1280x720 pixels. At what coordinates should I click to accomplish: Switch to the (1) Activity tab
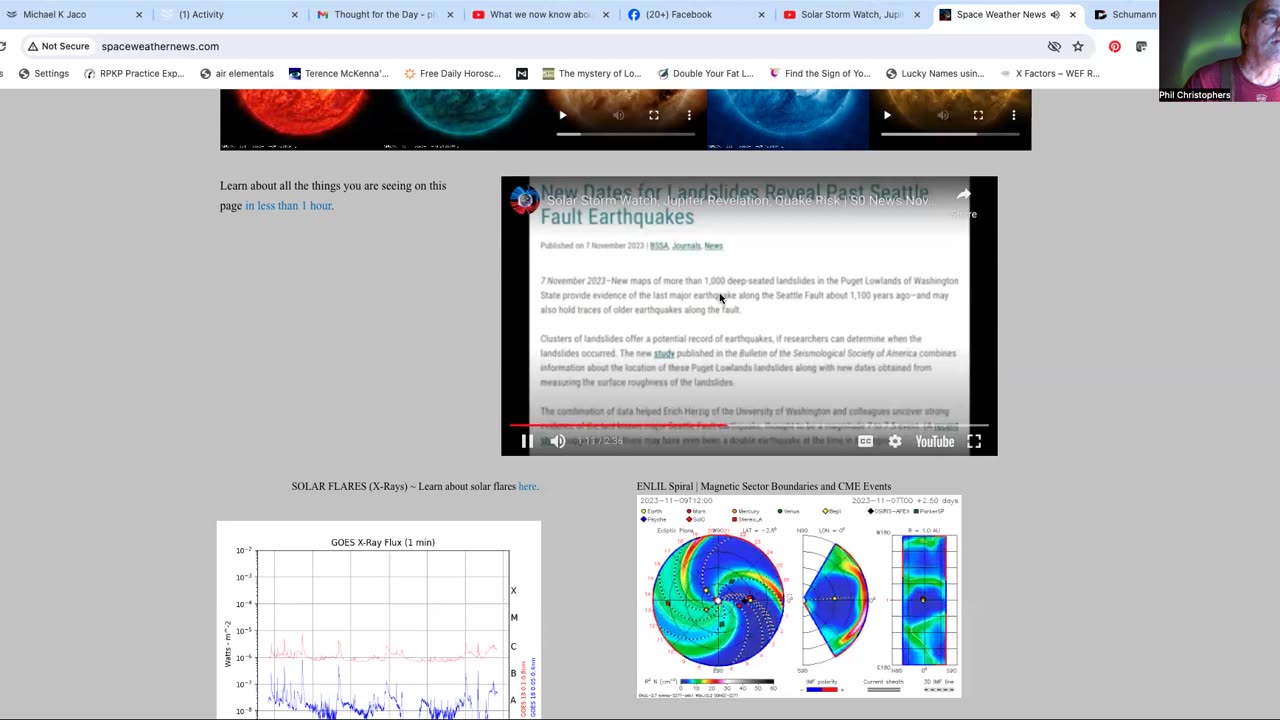[228, 15]
